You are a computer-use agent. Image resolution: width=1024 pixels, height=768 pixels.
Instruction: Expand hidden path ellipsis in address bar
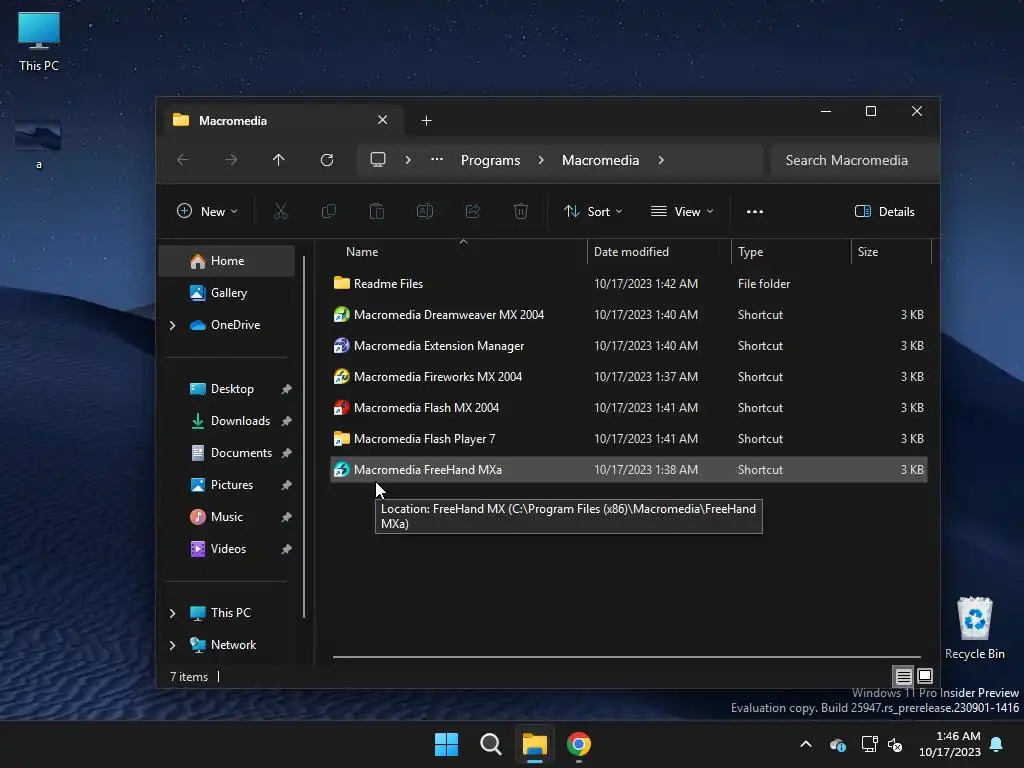click(x=437, y=160)
